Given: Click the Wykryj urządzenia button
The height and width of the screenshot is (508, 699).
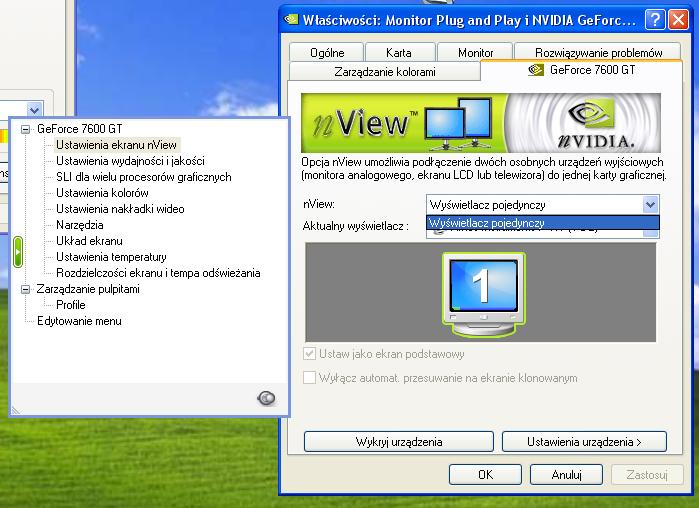Looking at the screenshot, I should tap(399, 442).
